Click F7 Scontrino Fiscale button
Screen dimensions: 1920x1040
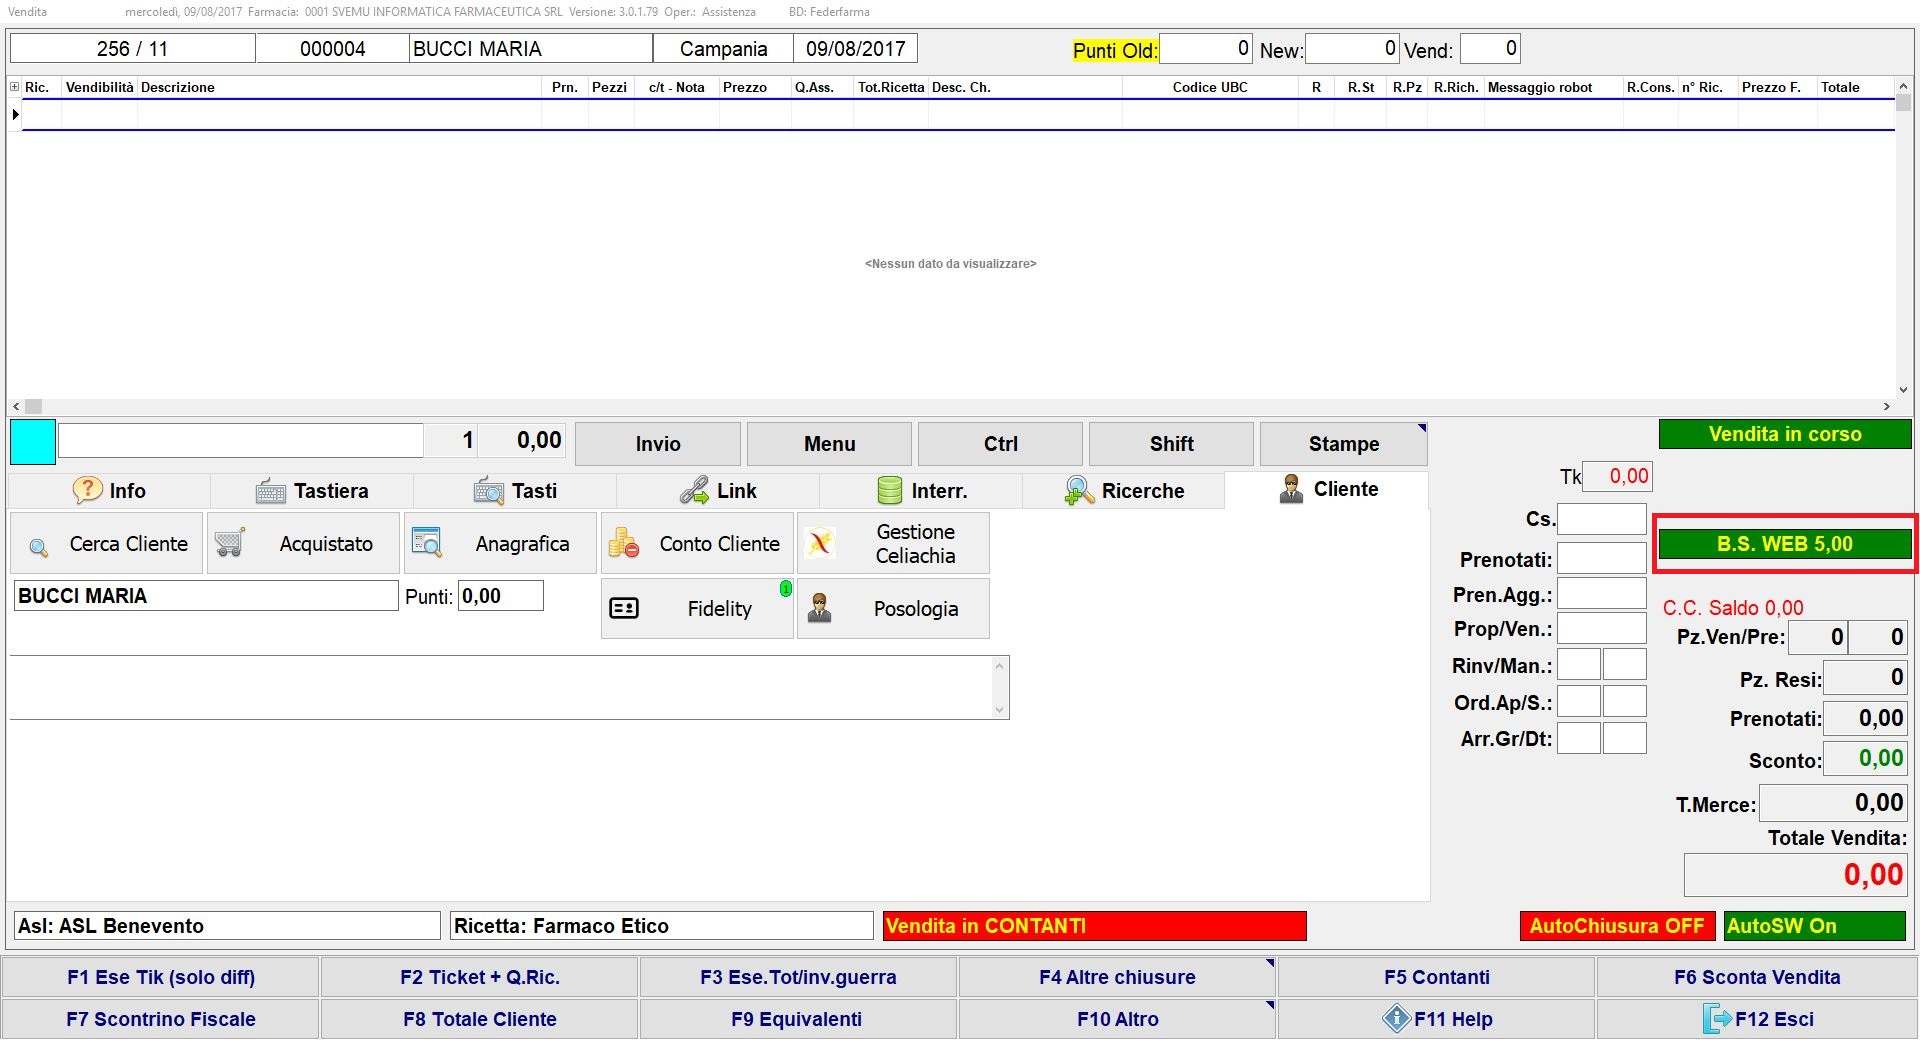pos(161,1019)
